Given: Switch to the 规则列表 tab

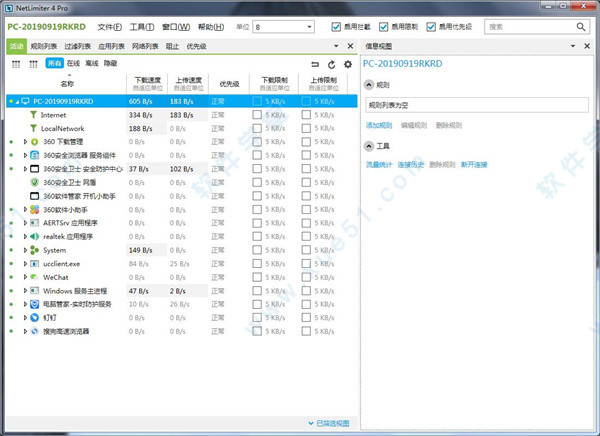Looking at the screenshot, I should point(44,46).
